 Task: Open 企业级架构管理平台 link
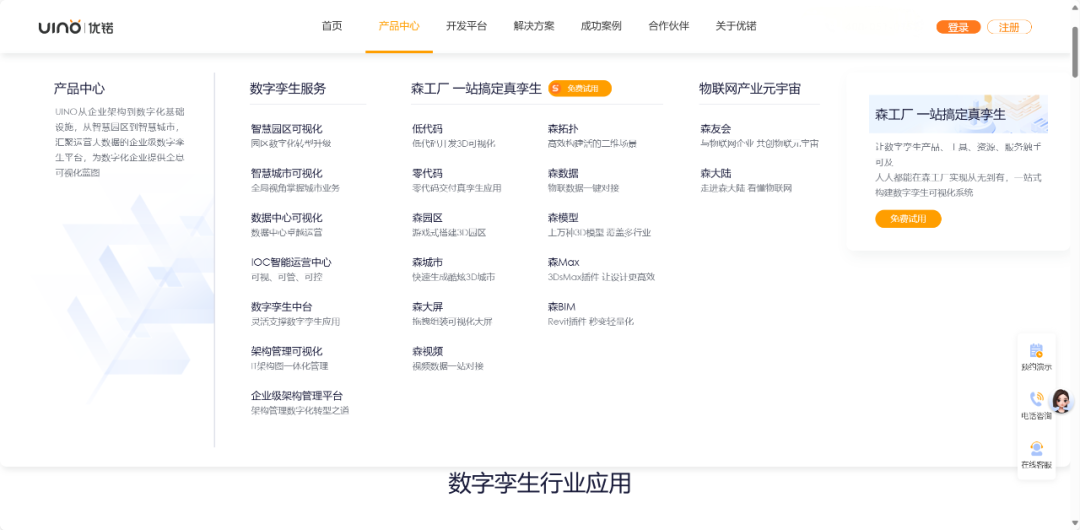tap(297, 396)
